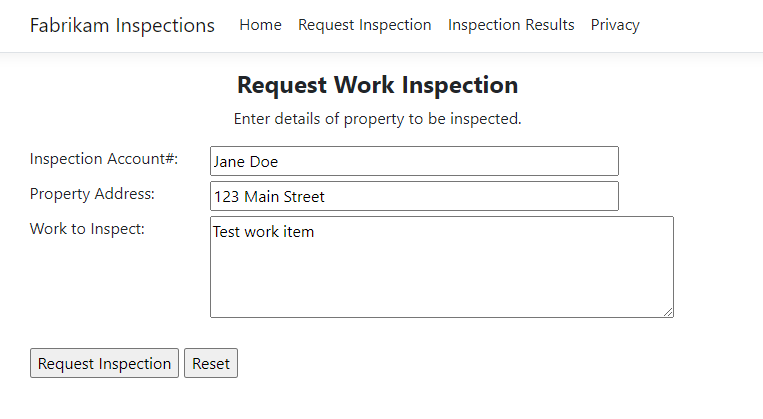763x419 pixels.
Task: Click the Inspection Account# label
Action: point(104,159)
